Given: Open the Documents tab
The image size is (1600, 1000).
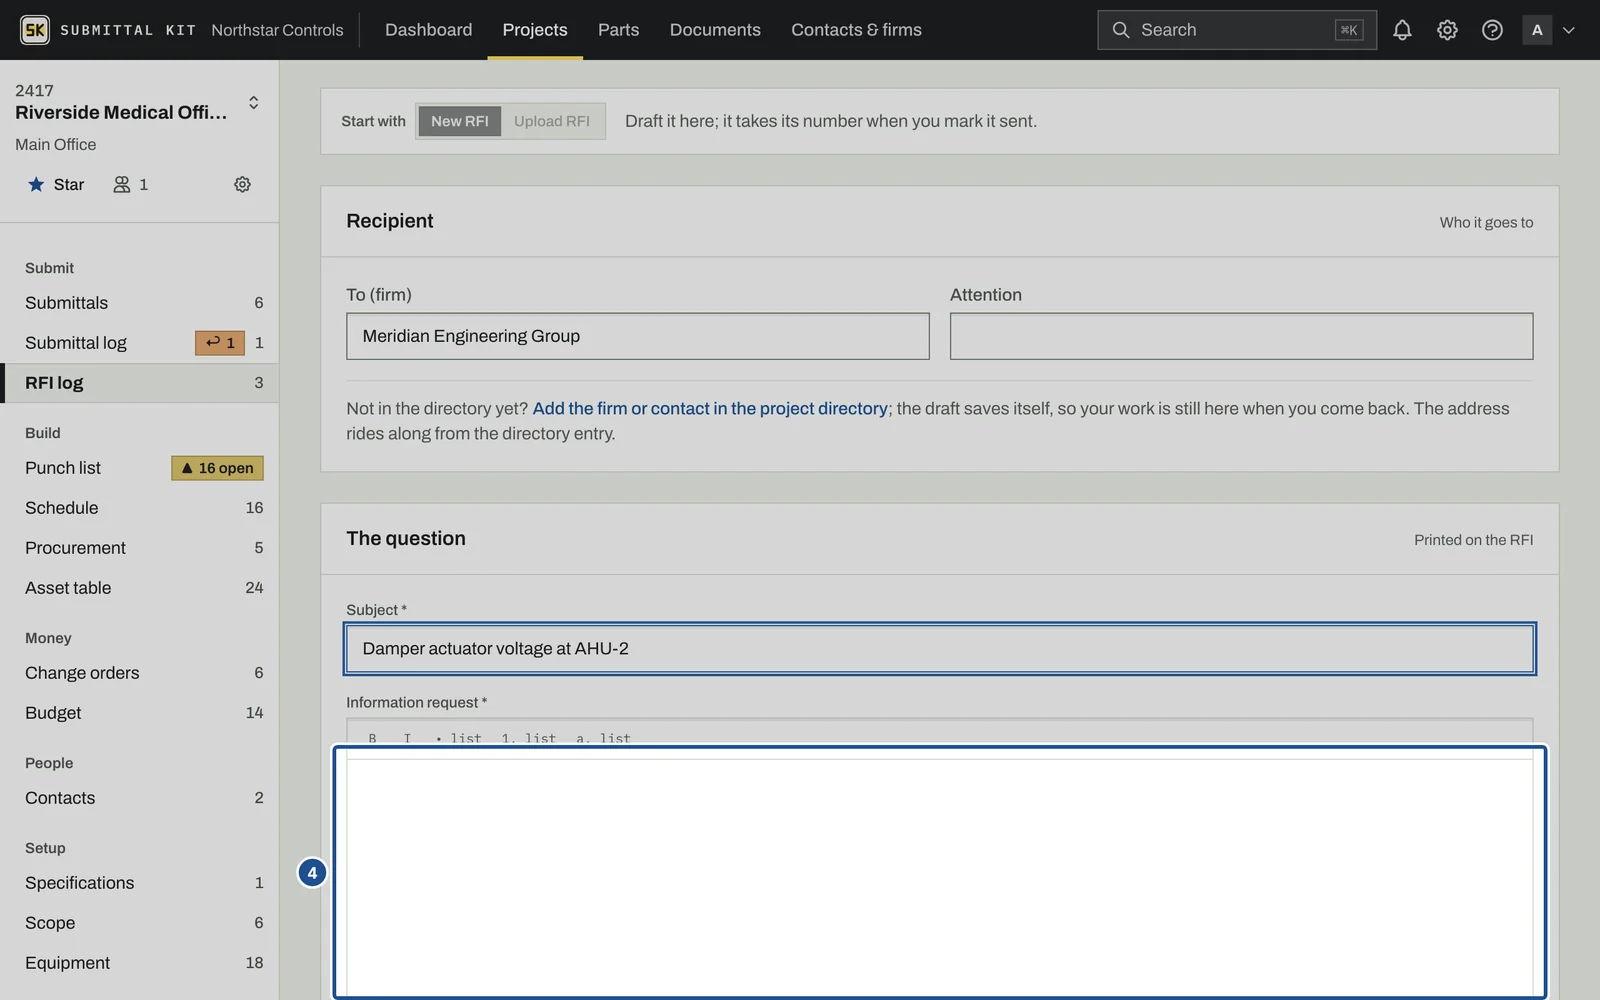Looking at the screenshot, I should click(x=715, y=30).
